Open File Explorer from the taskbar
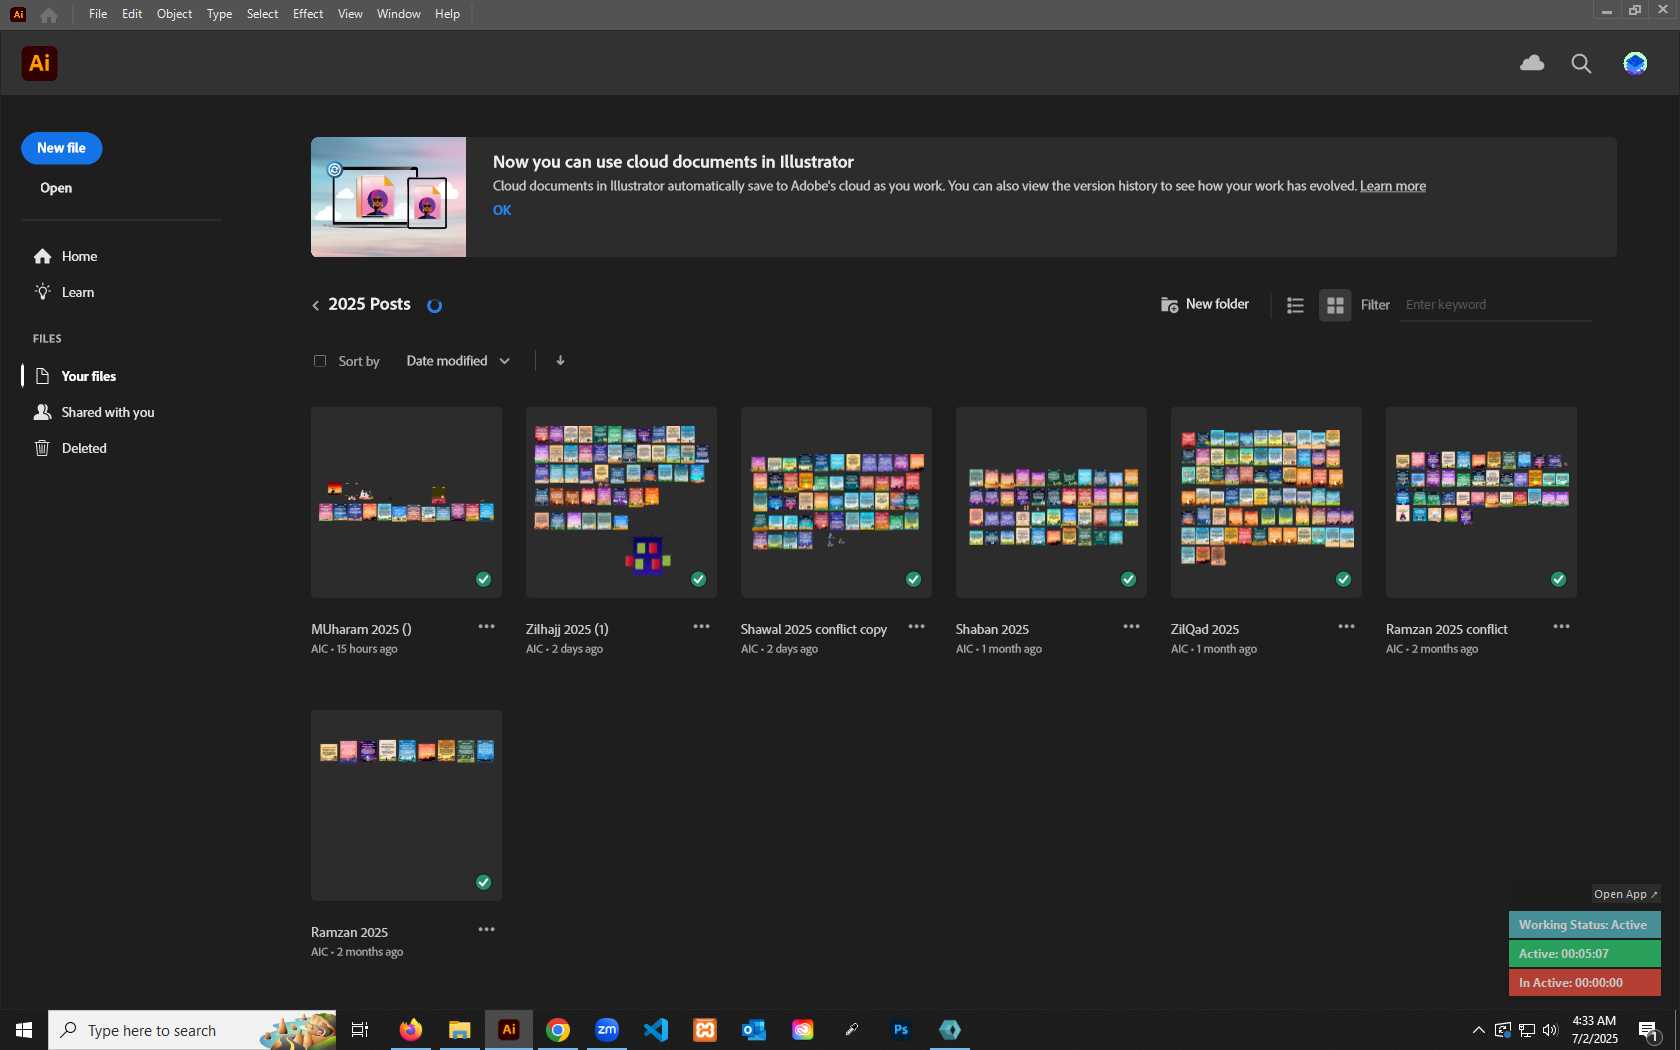 coord(459,1030)
